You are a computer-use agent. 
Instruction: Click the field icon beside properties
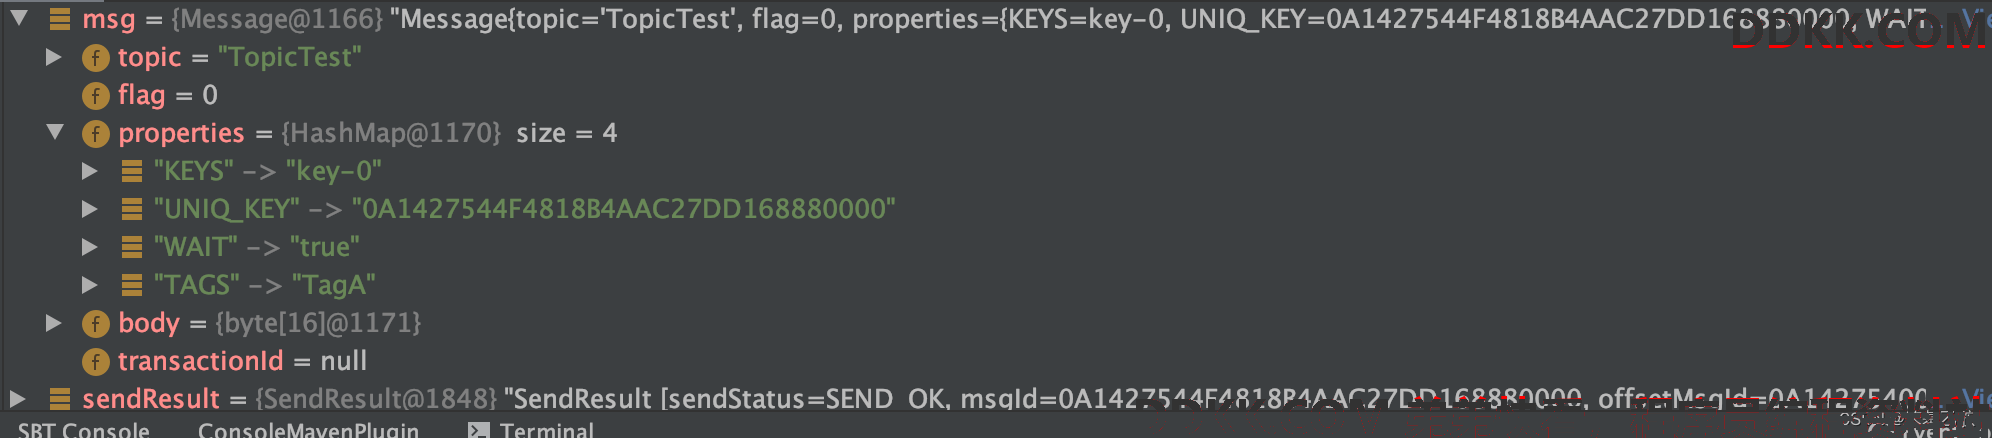(95, 134)
